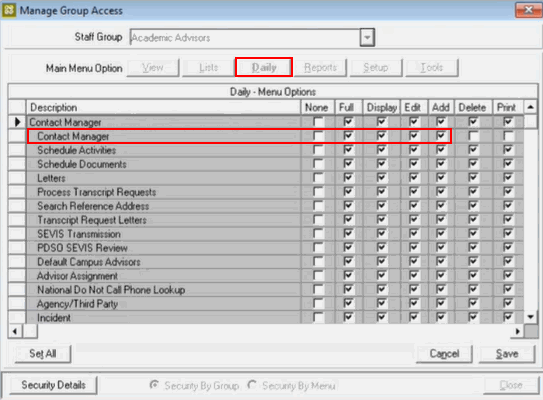Uncheck Display for Schedule Documents
Image resolution: width=543 pixels, height=400 pixels.
381,164
